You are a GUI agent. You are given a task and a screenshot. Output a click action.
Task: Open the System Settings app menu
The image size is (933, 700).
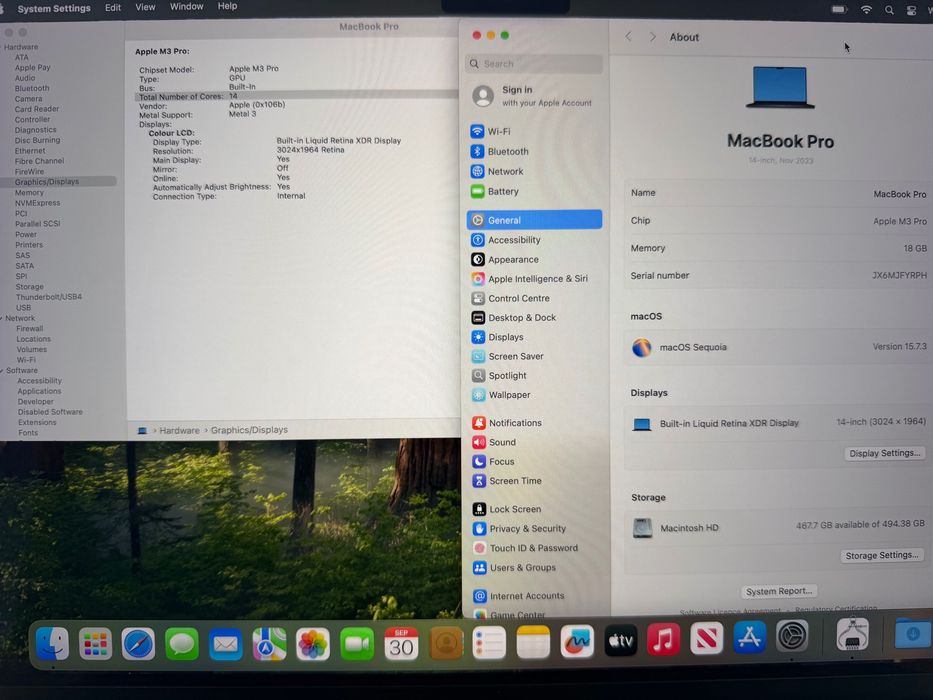click(x=54, y=8)
